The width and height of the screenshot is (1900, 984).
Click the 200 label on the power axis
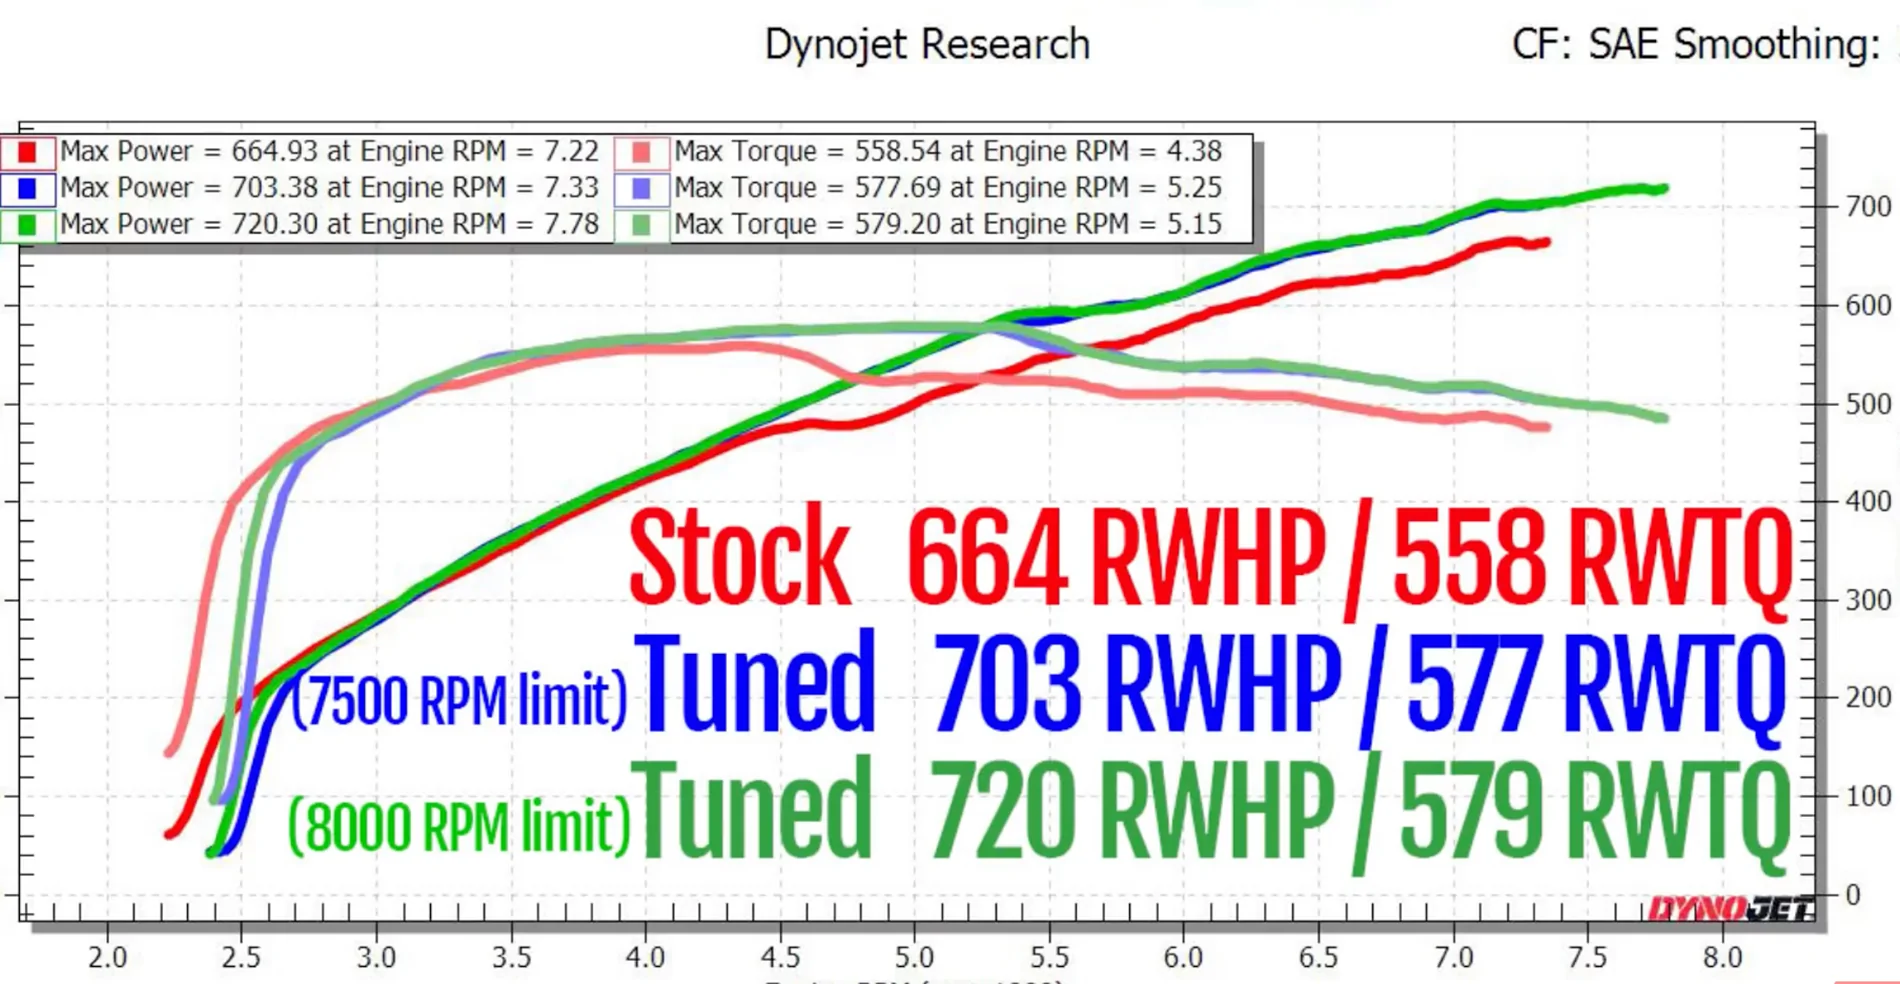pos(1868,697)
